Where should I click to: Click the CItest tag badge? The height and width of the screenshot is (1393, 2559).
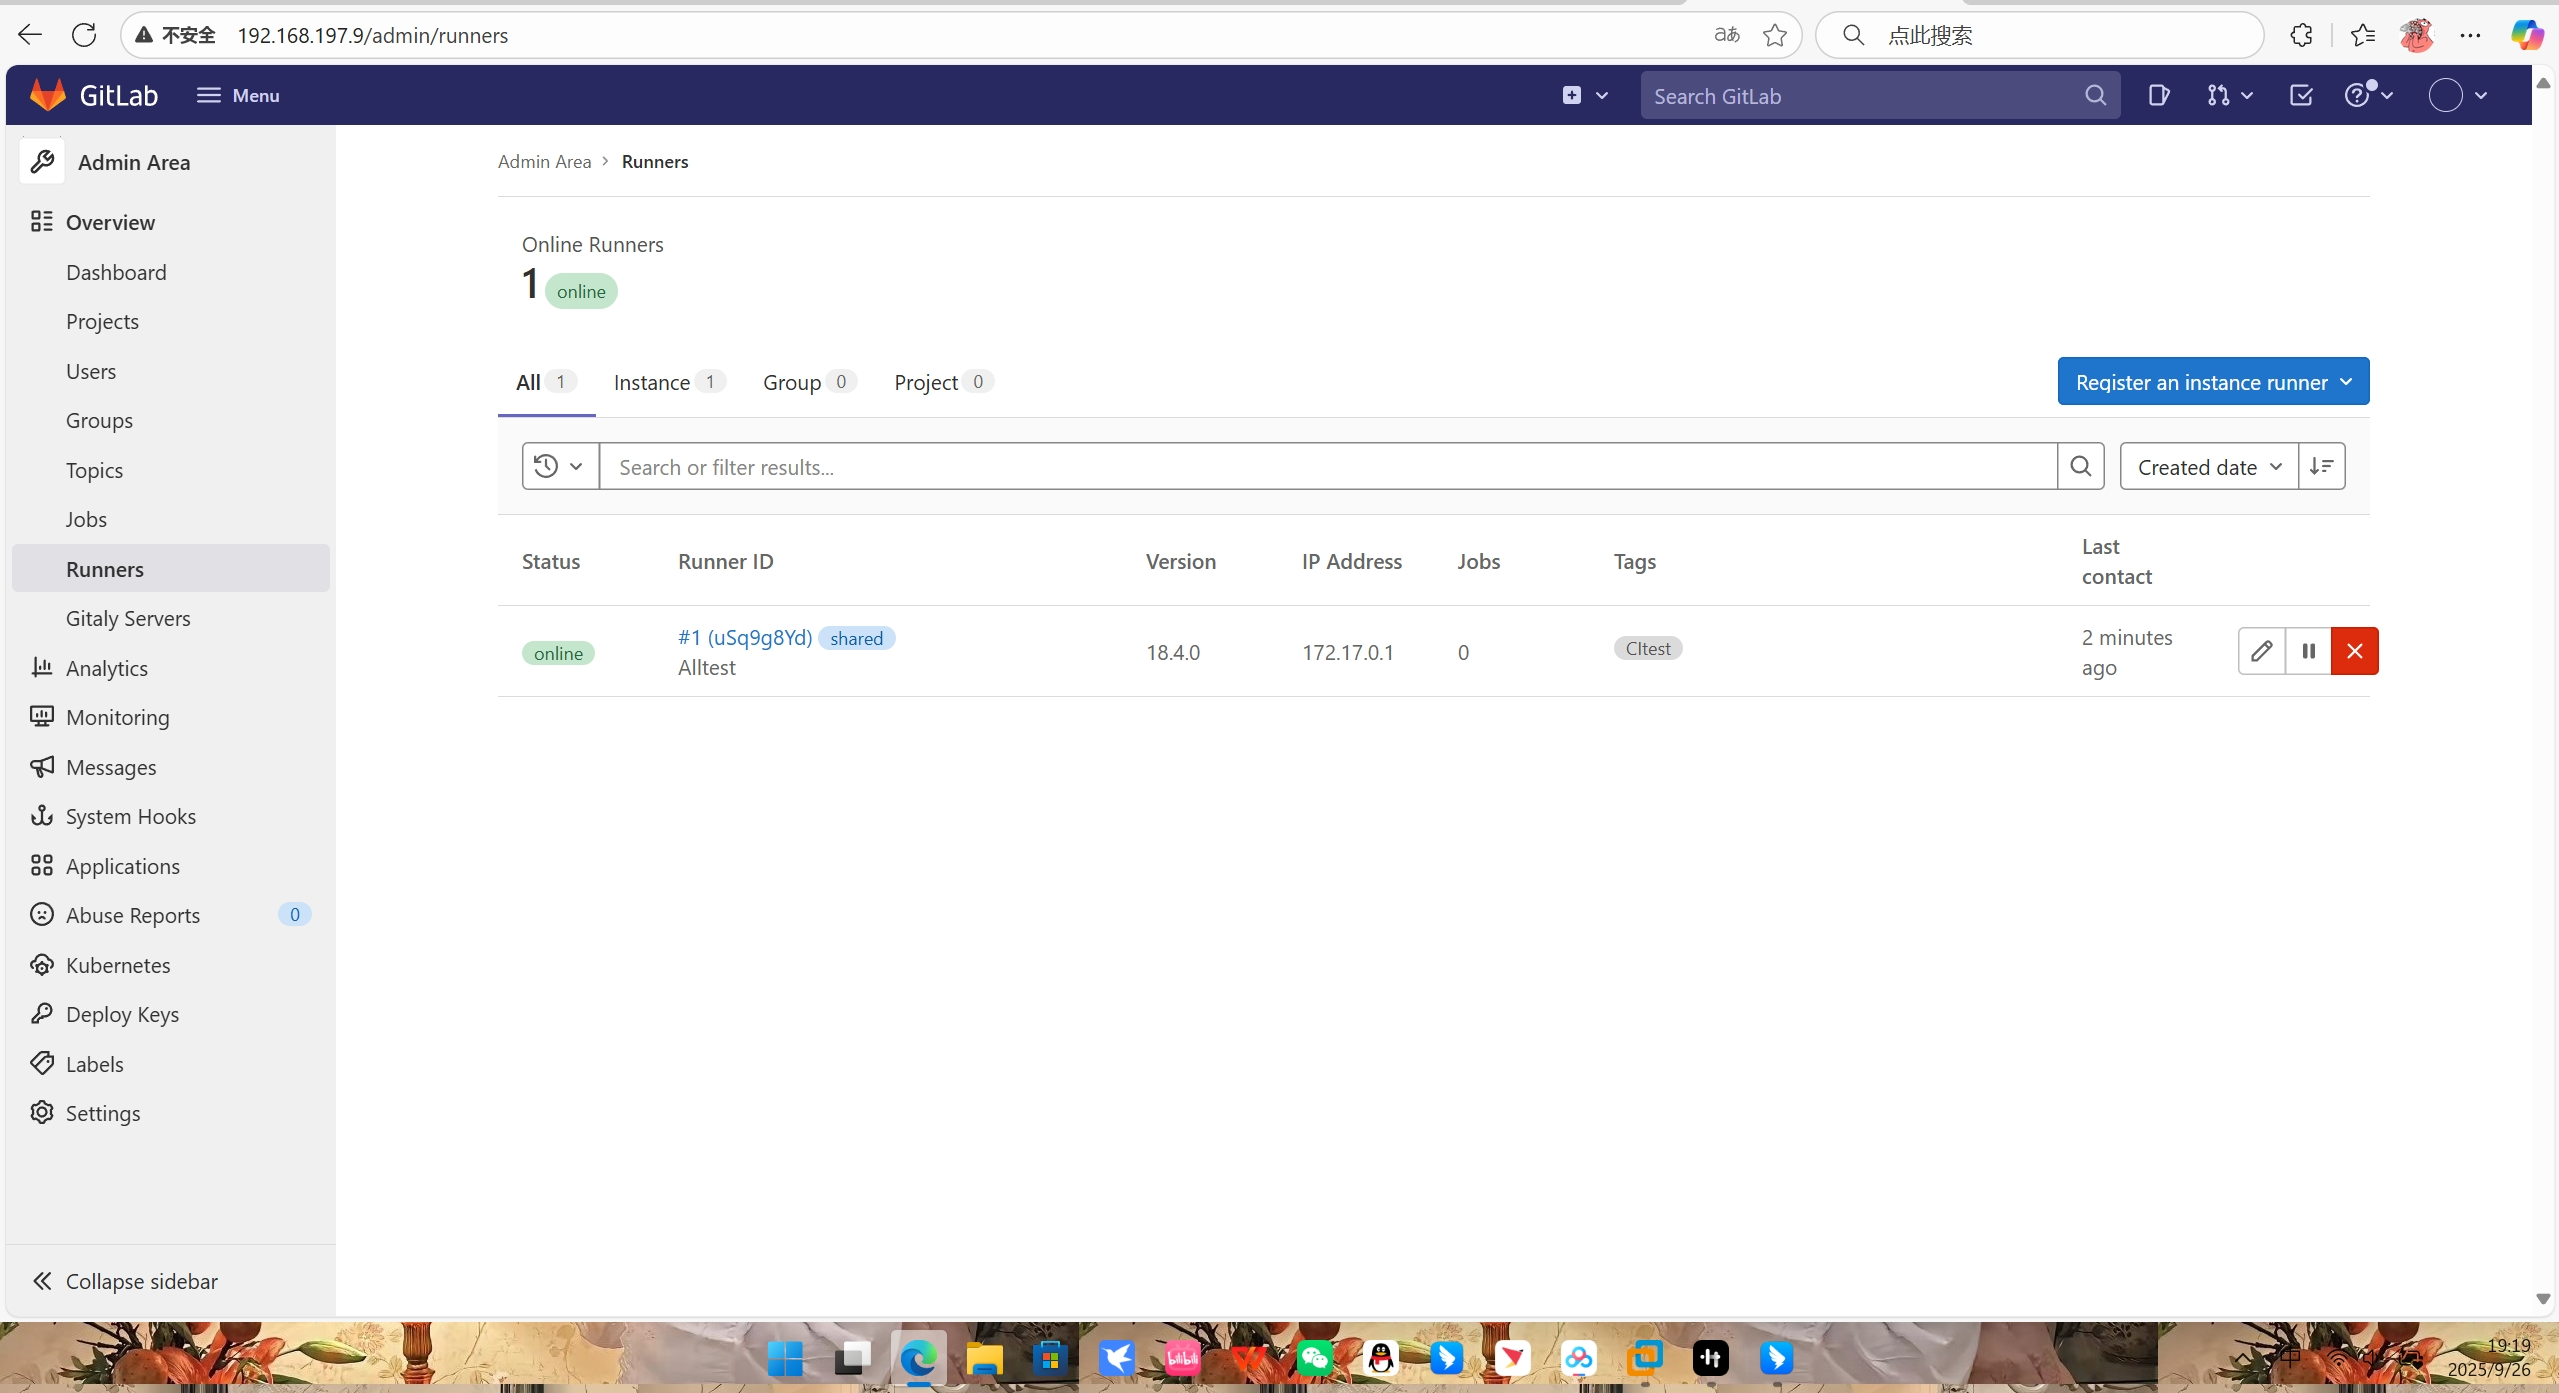coord(1648,648)
